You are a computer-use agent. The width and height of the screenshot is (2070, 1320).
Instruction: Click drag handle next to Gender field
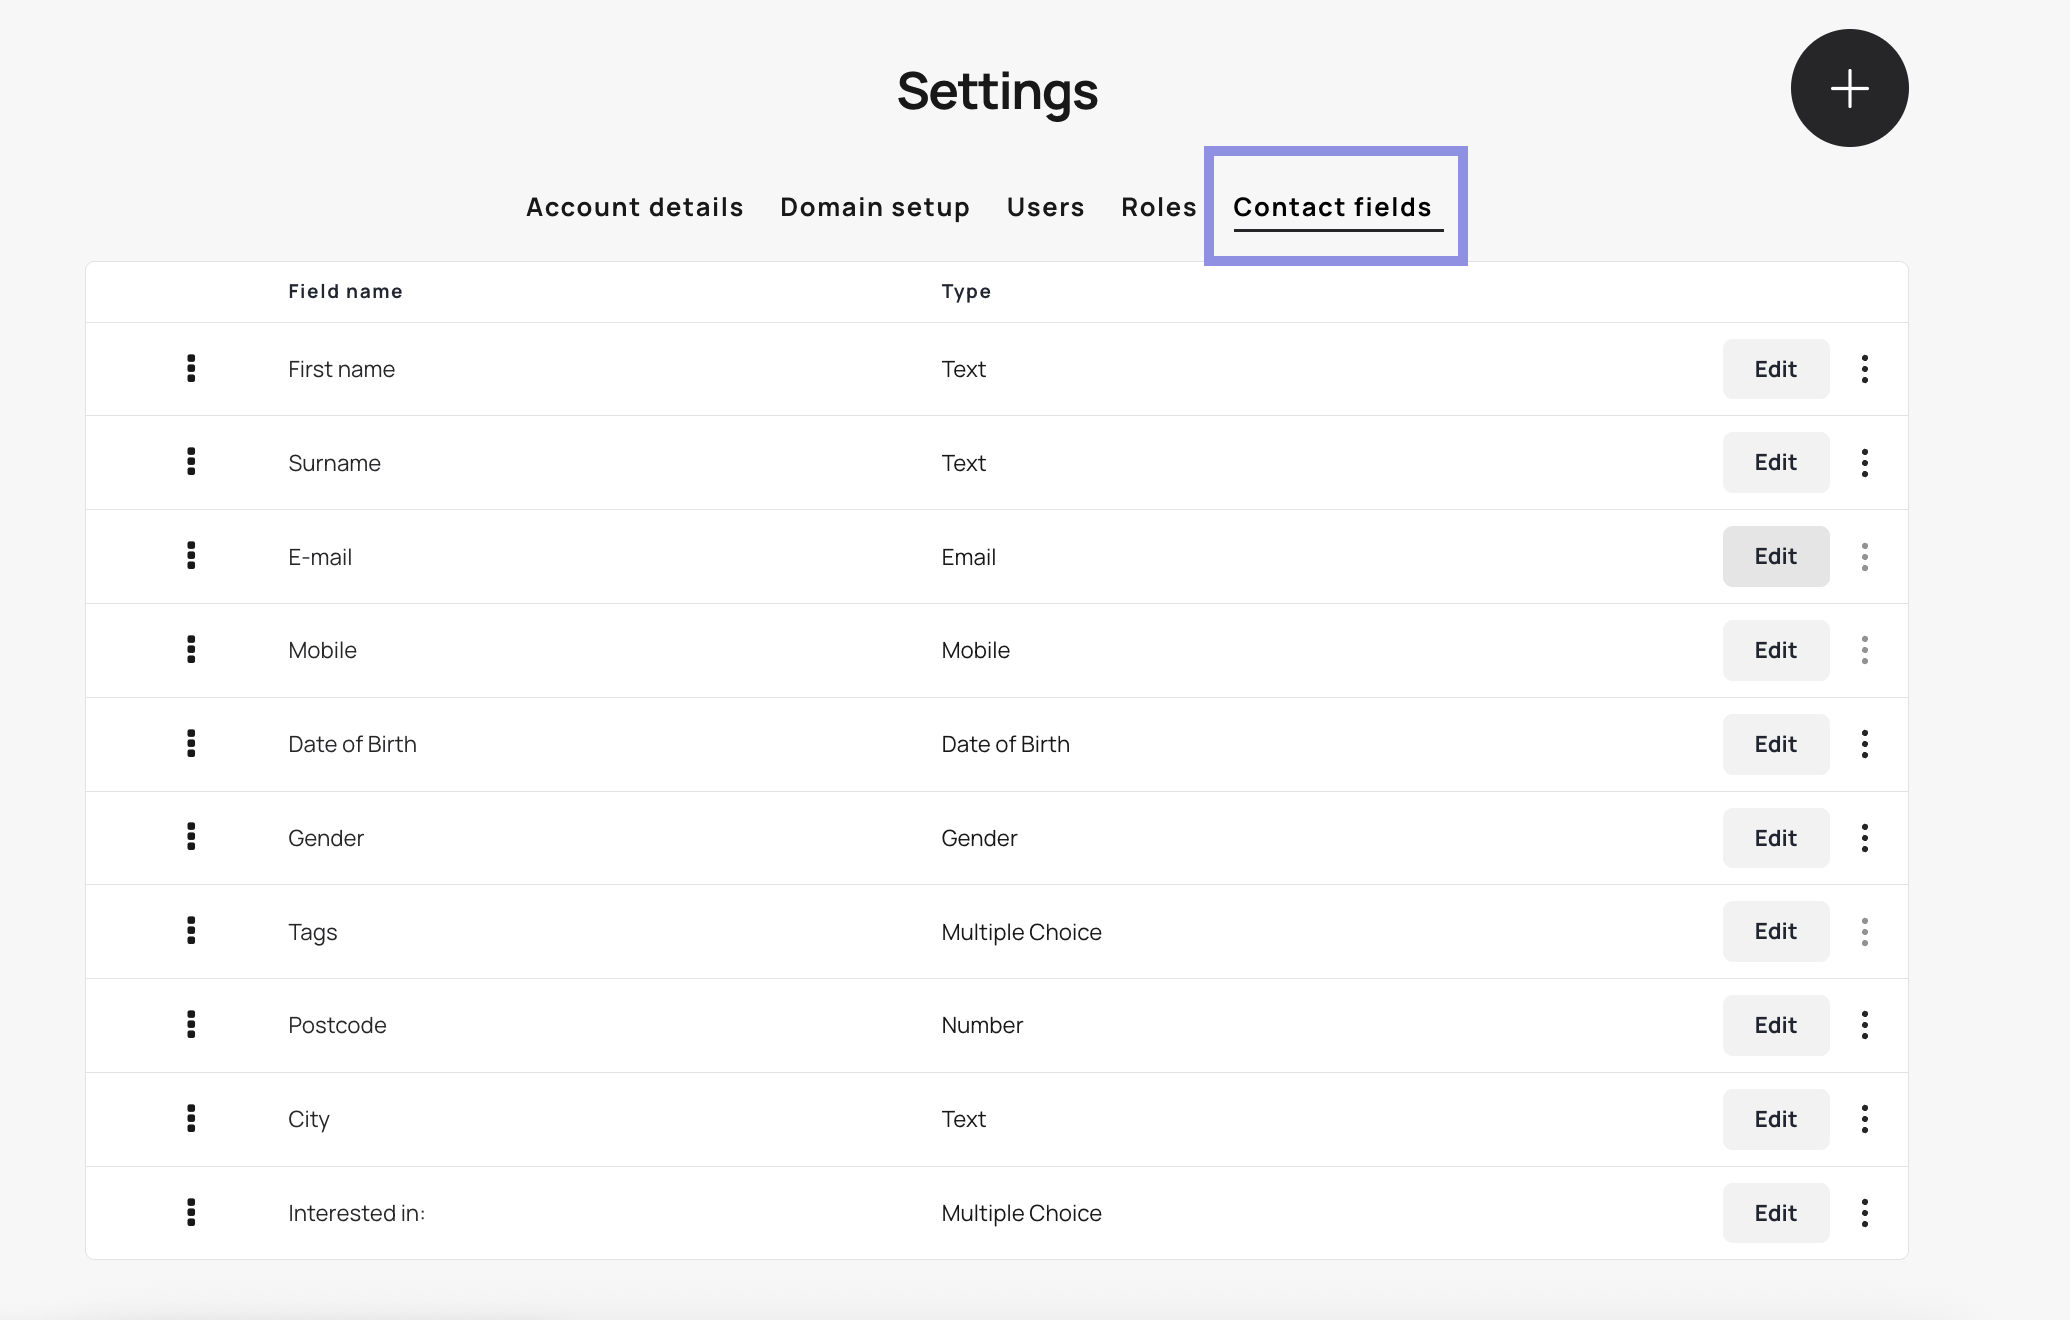click(x=191, y=837)
